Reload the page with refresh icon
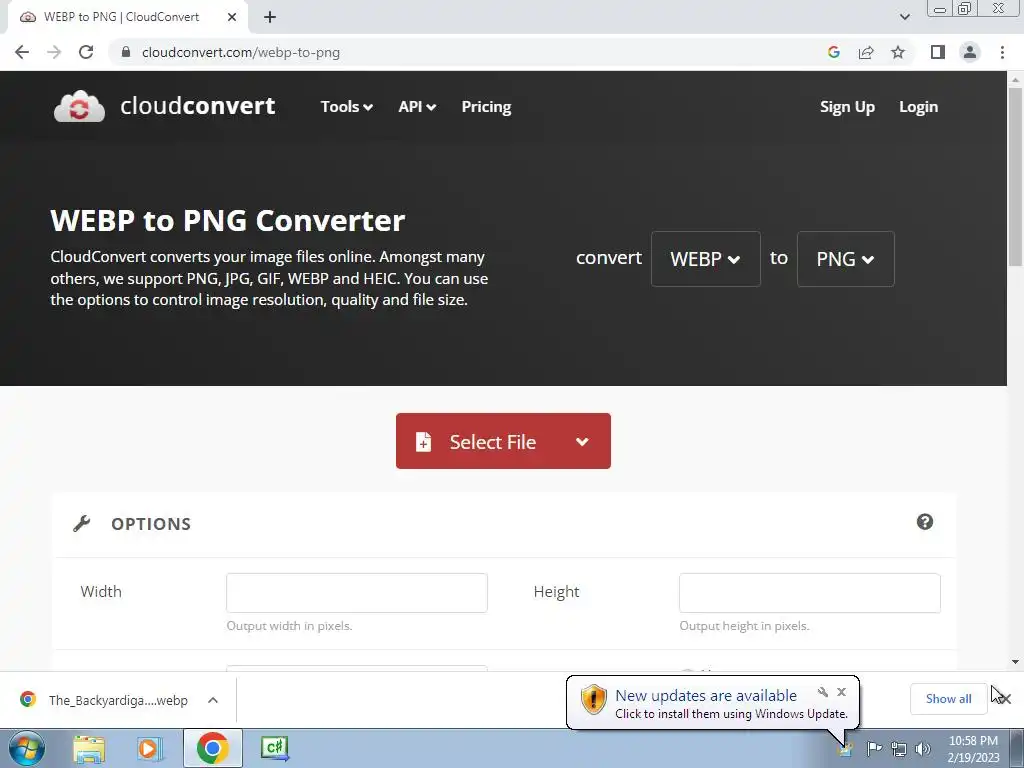 pyautogui.click(x=86, y=52)
